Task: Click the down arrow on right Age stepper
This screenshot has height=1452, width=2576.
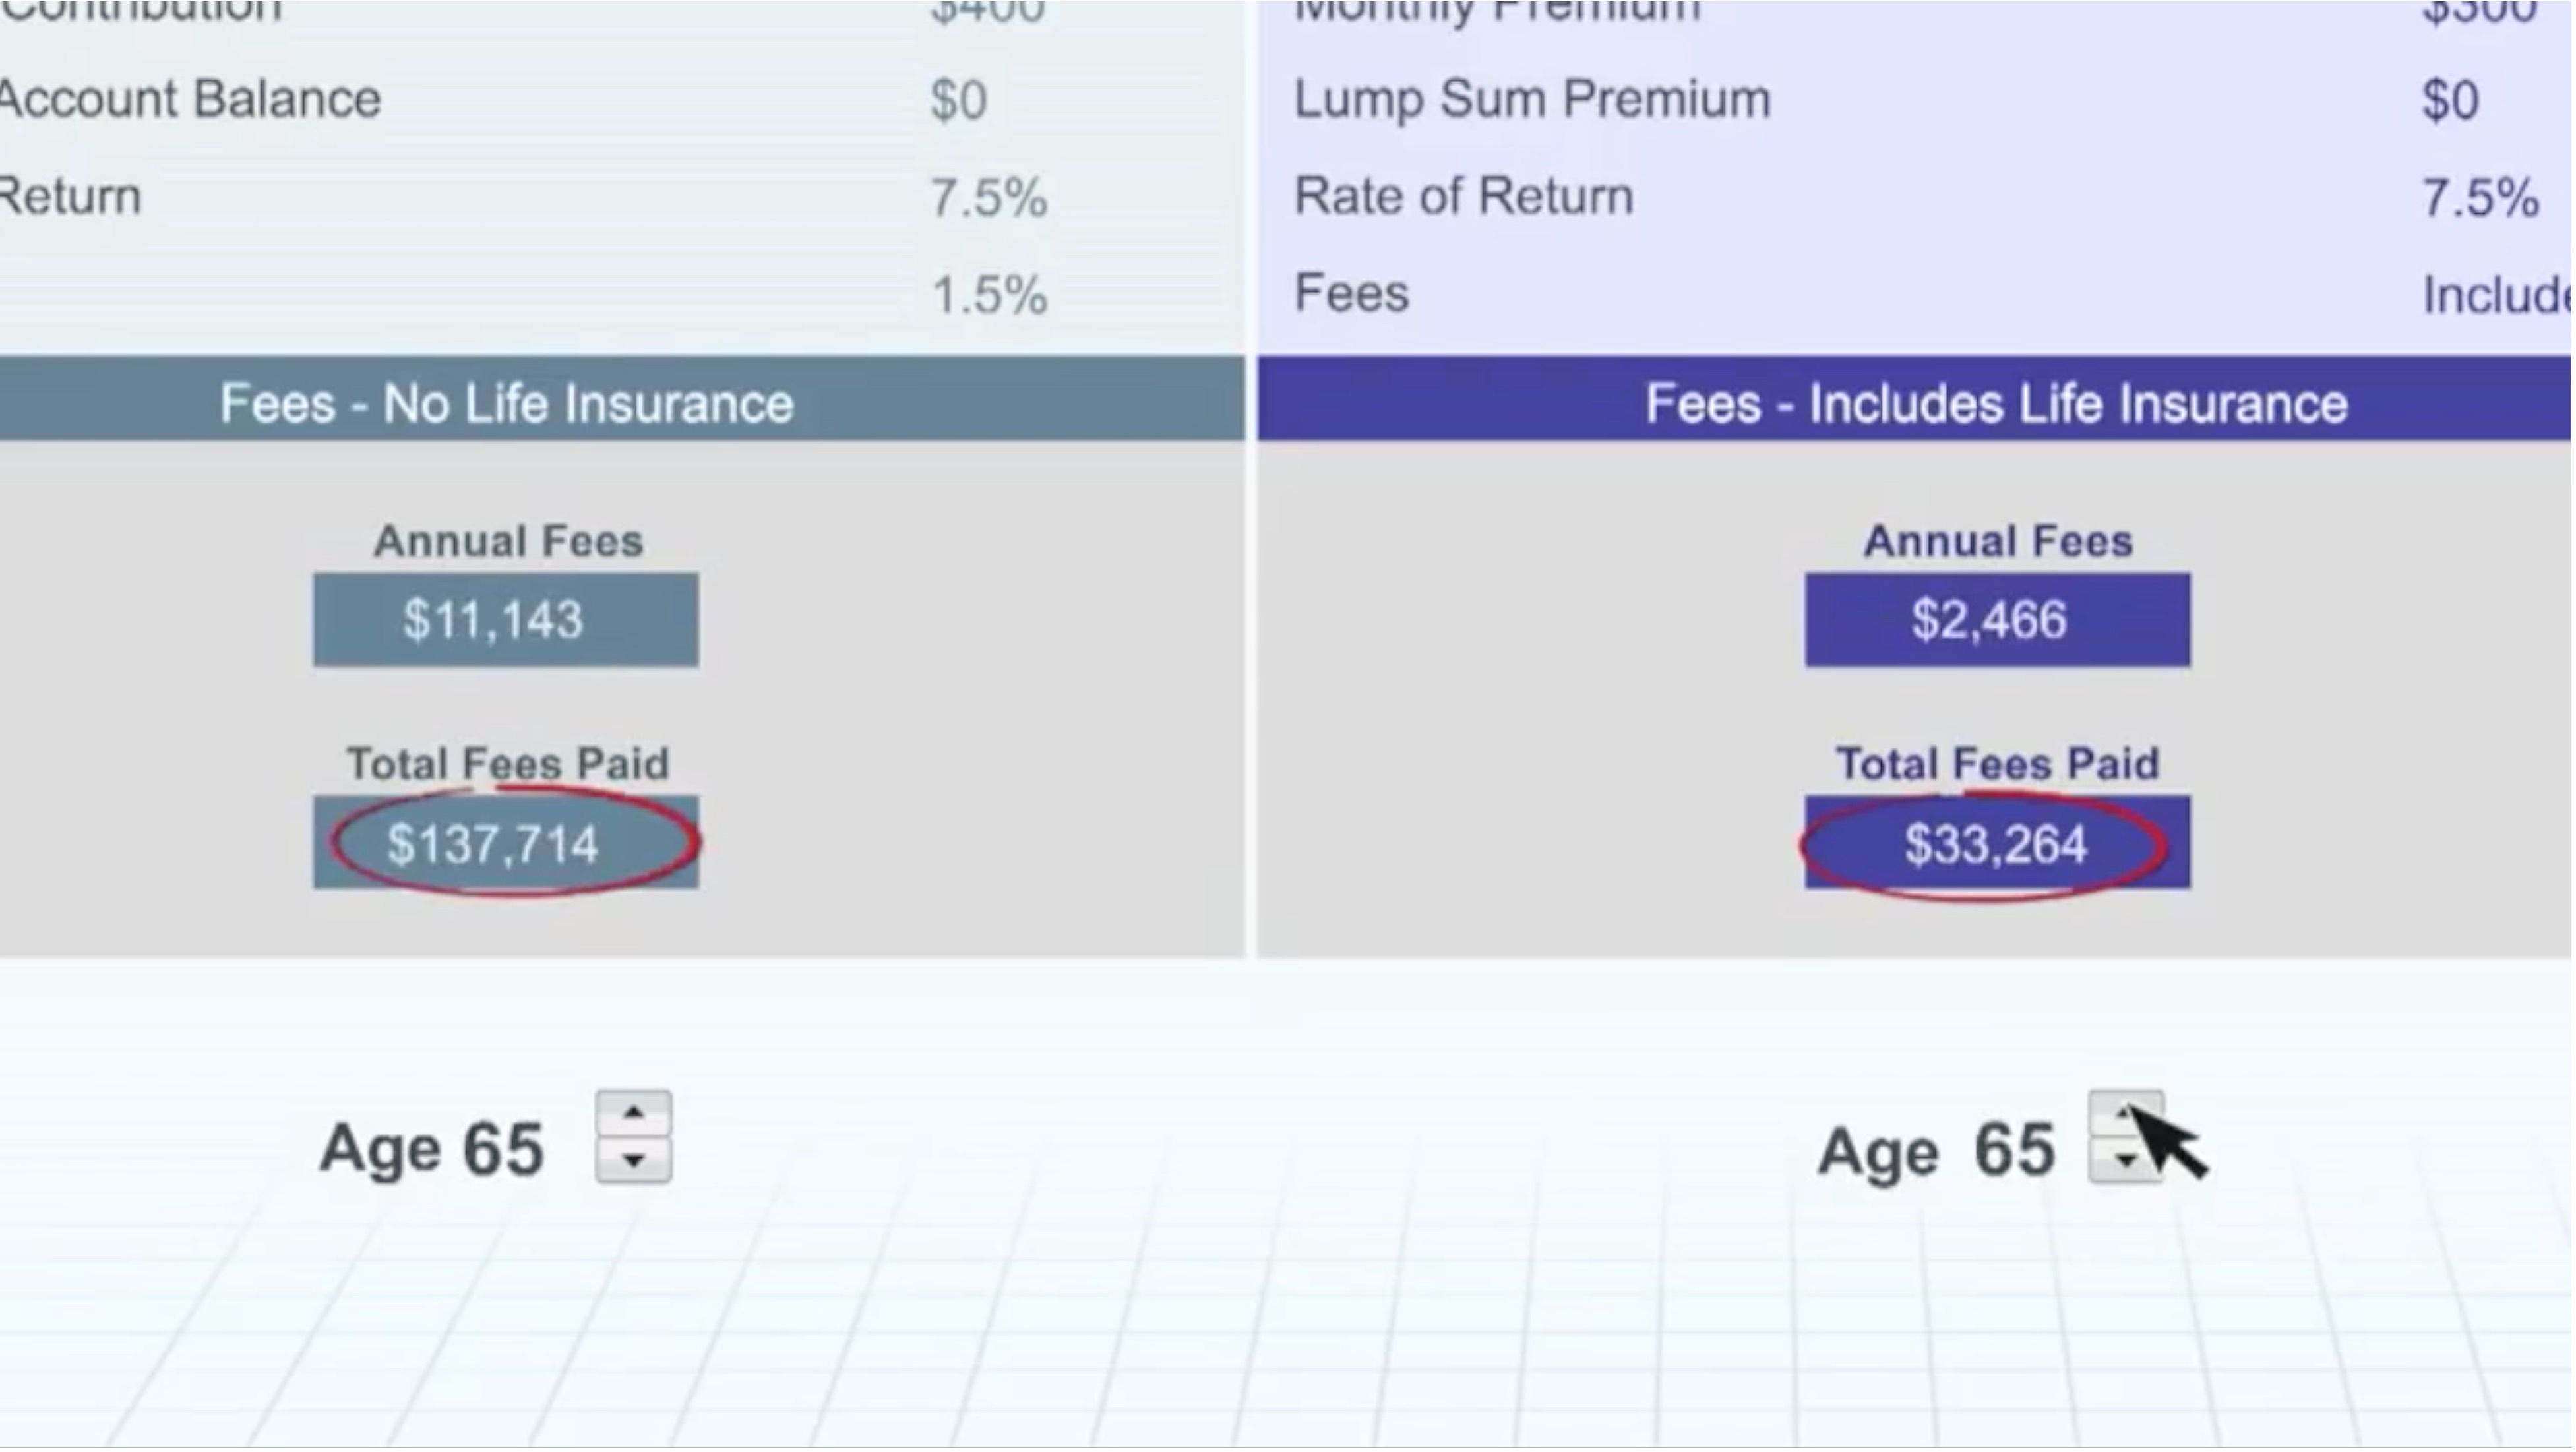Action: (x=2124, y=1161)
